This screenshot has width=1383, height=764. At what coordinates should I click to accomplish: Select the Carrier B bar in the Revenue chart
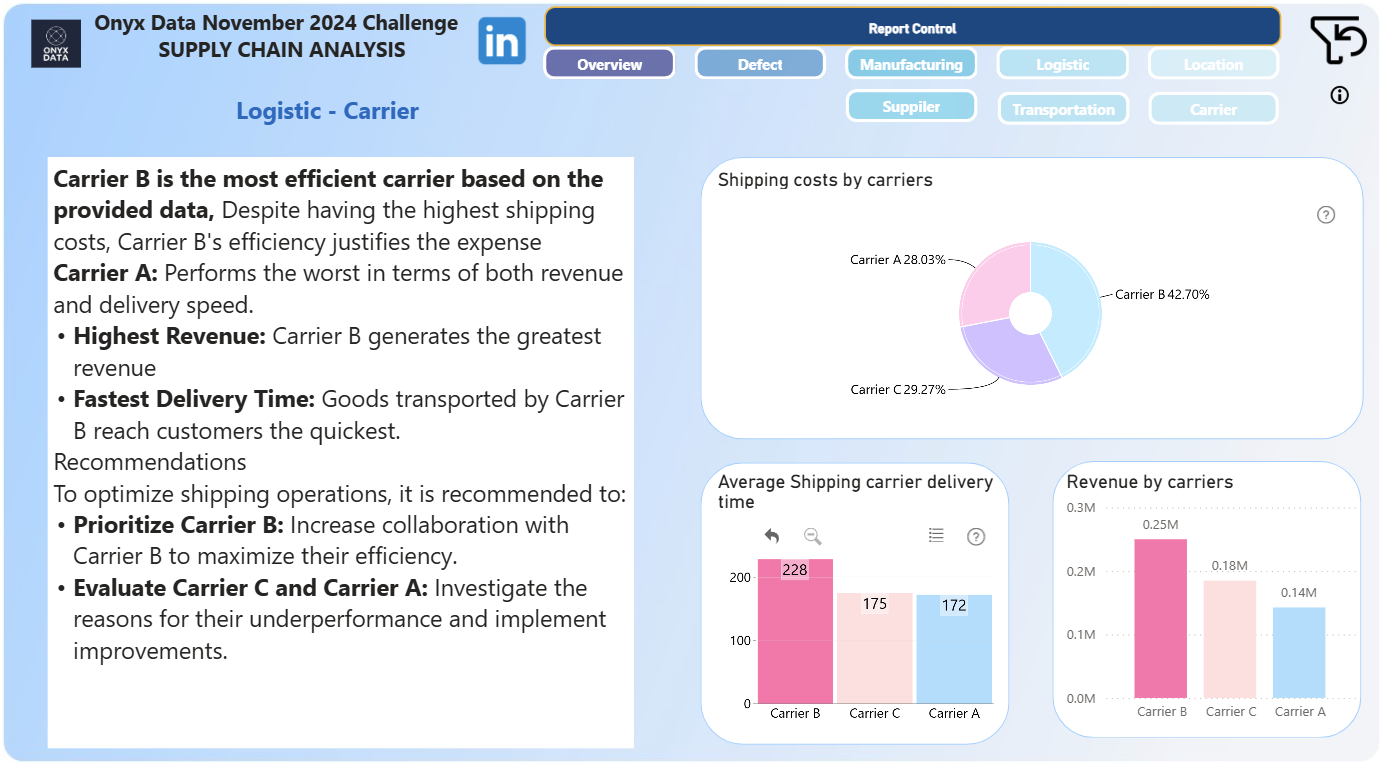[x=1161, y=618]
